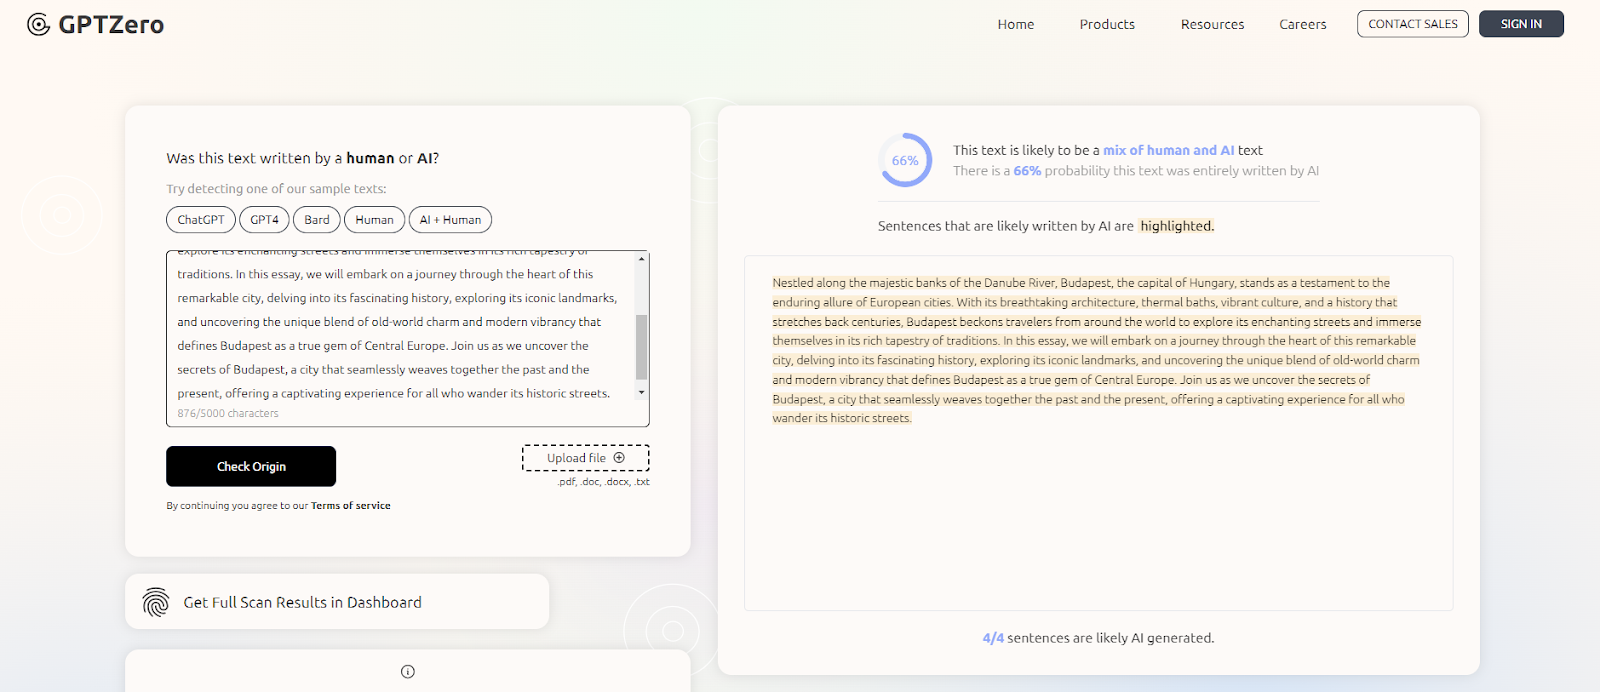The height and width of the screenshot is (692, 1600).
Task: Open the Terms of service link
Action: [x=350, y=506]
